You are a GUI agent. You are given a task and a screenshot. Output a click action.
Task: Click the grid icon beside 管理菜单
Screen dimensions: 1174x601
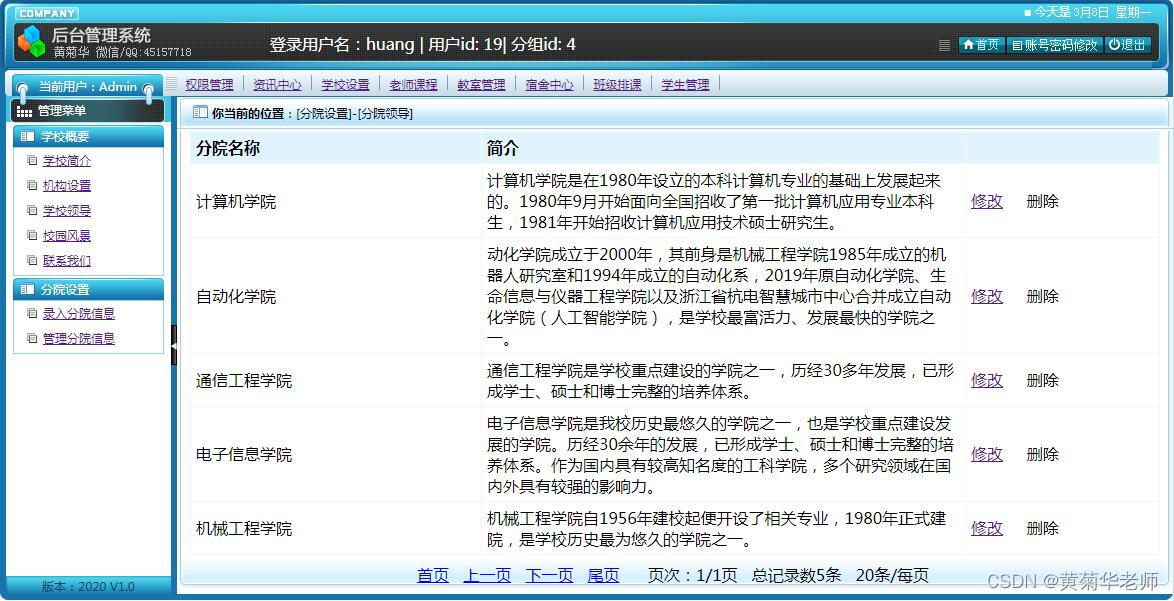point(24,111)
